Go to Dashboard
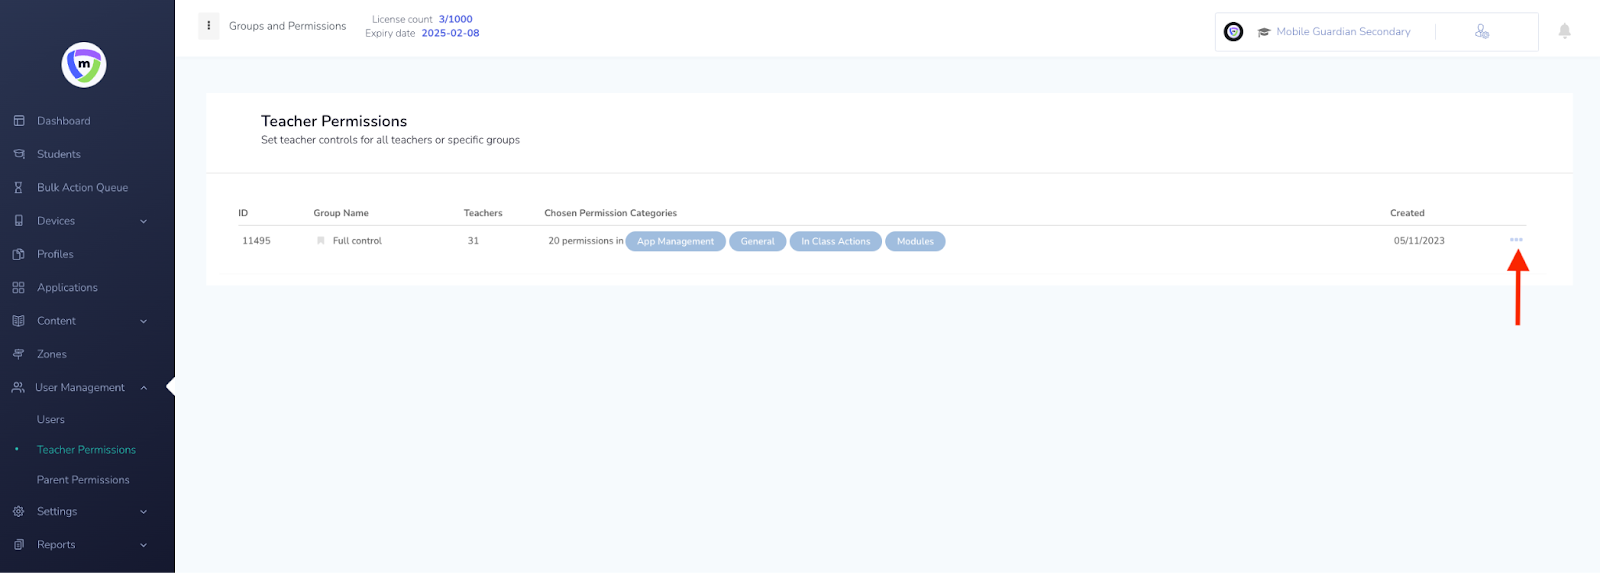1600x573 pixels. 64,121
